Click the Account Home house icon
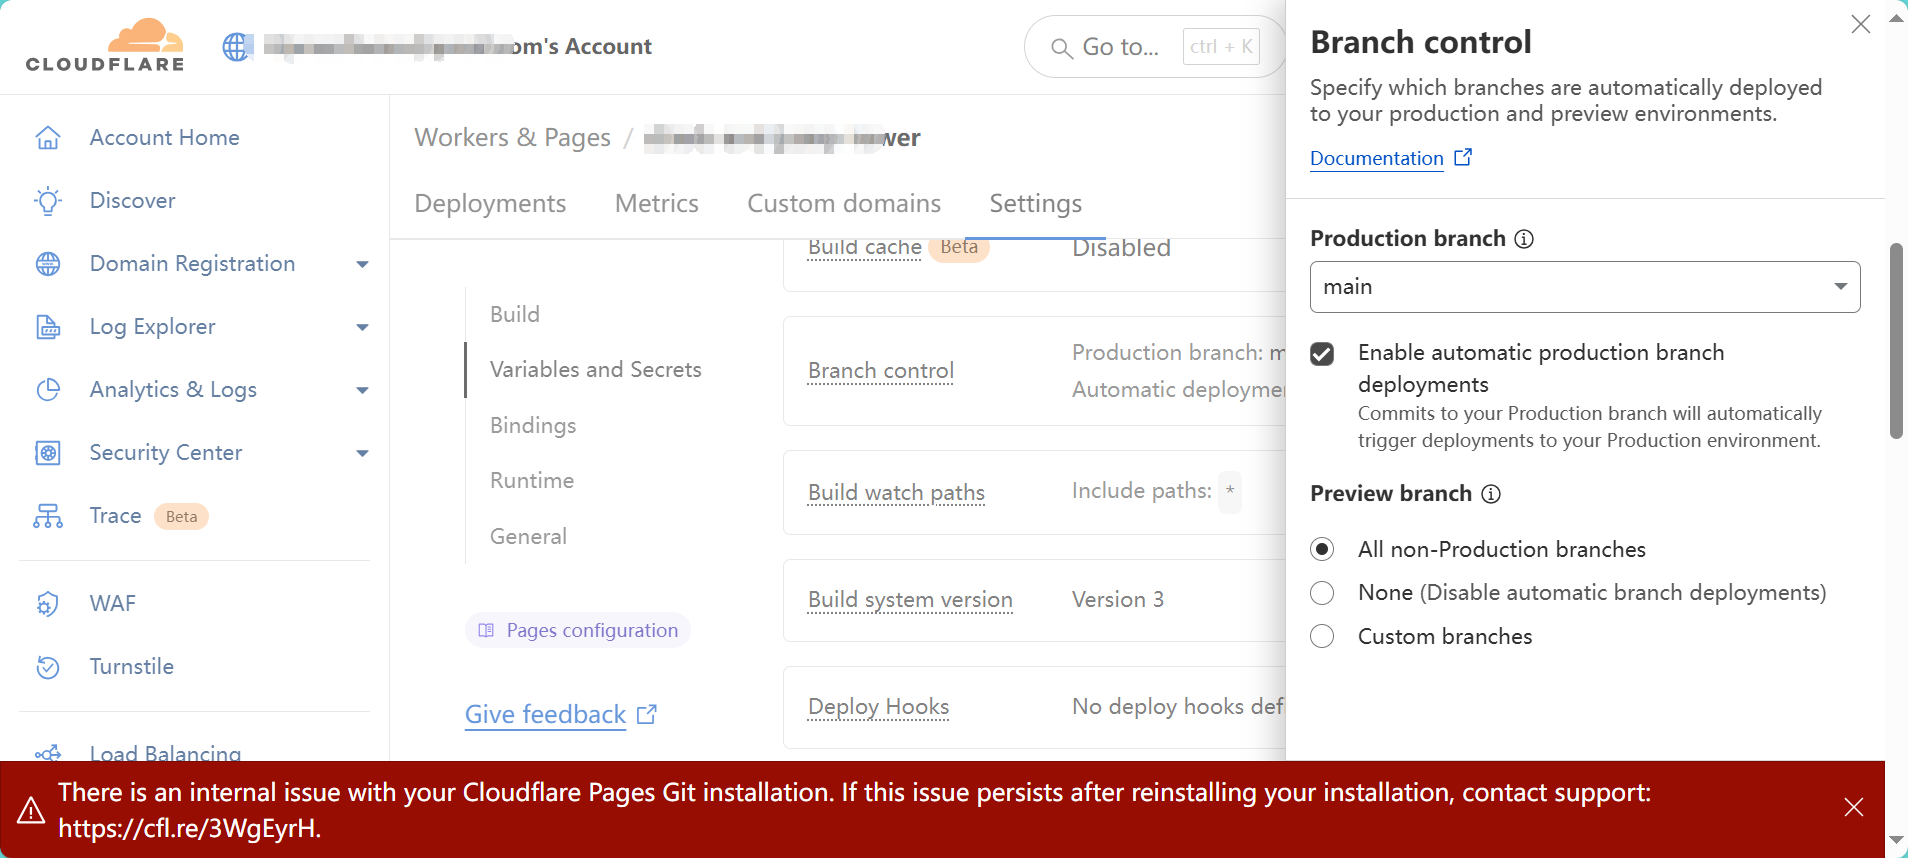 tap(48, 138)
